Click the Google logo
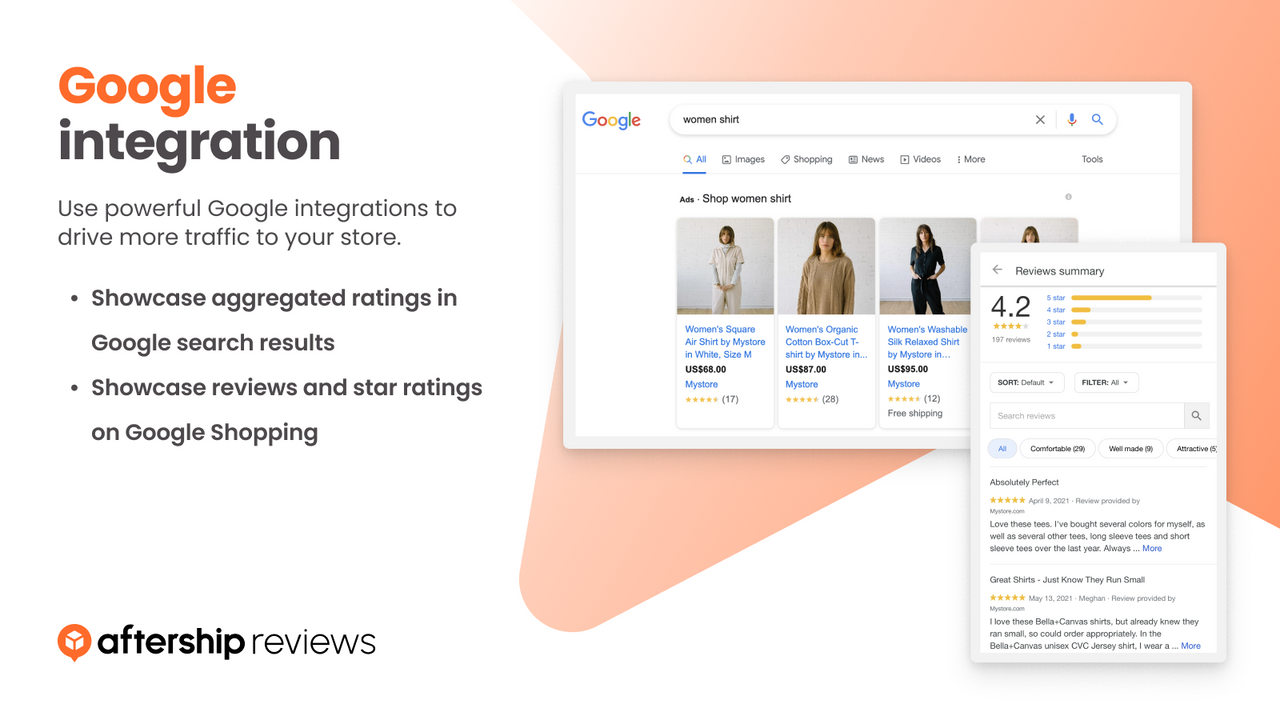The width and height of the screenshot is (1280, 720). click(611, 119)
